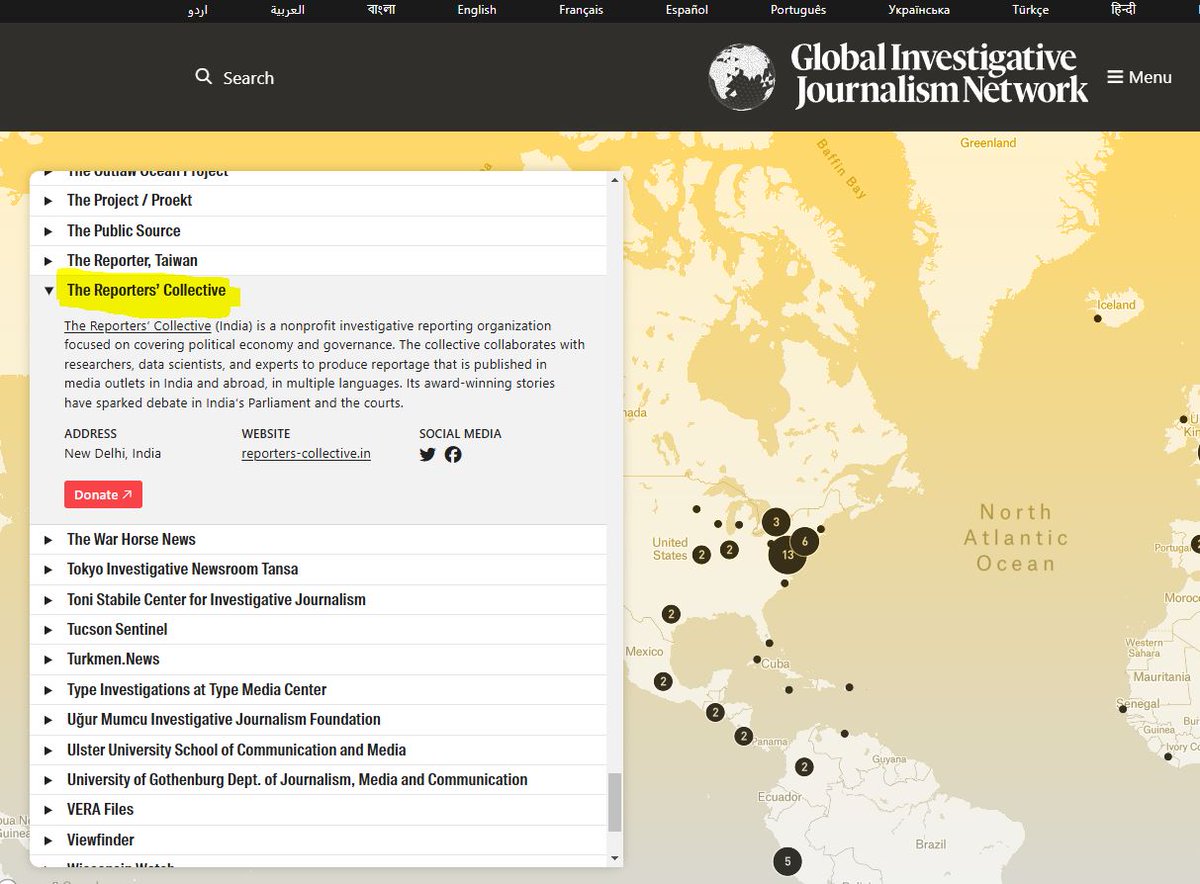Expand Ulster University School of Communication entry
1200x884 pixels.
coord(318,749)
